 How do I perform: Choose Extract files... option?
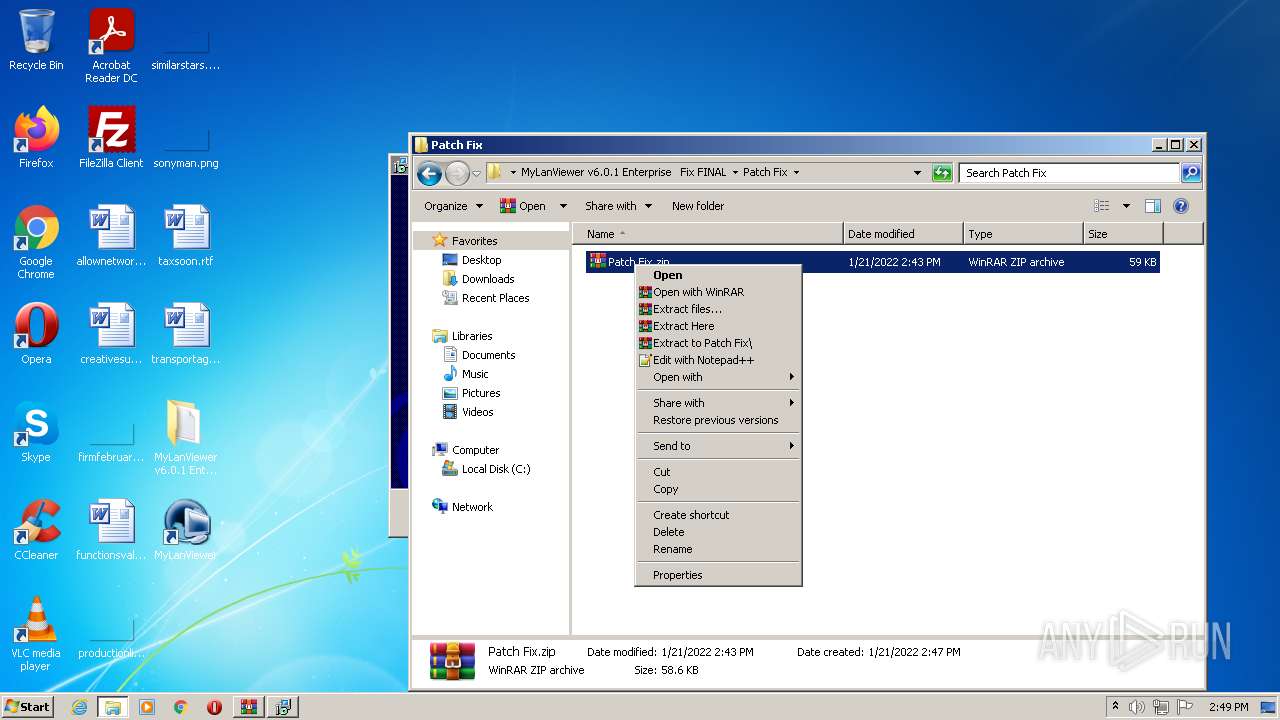[718, 309]
